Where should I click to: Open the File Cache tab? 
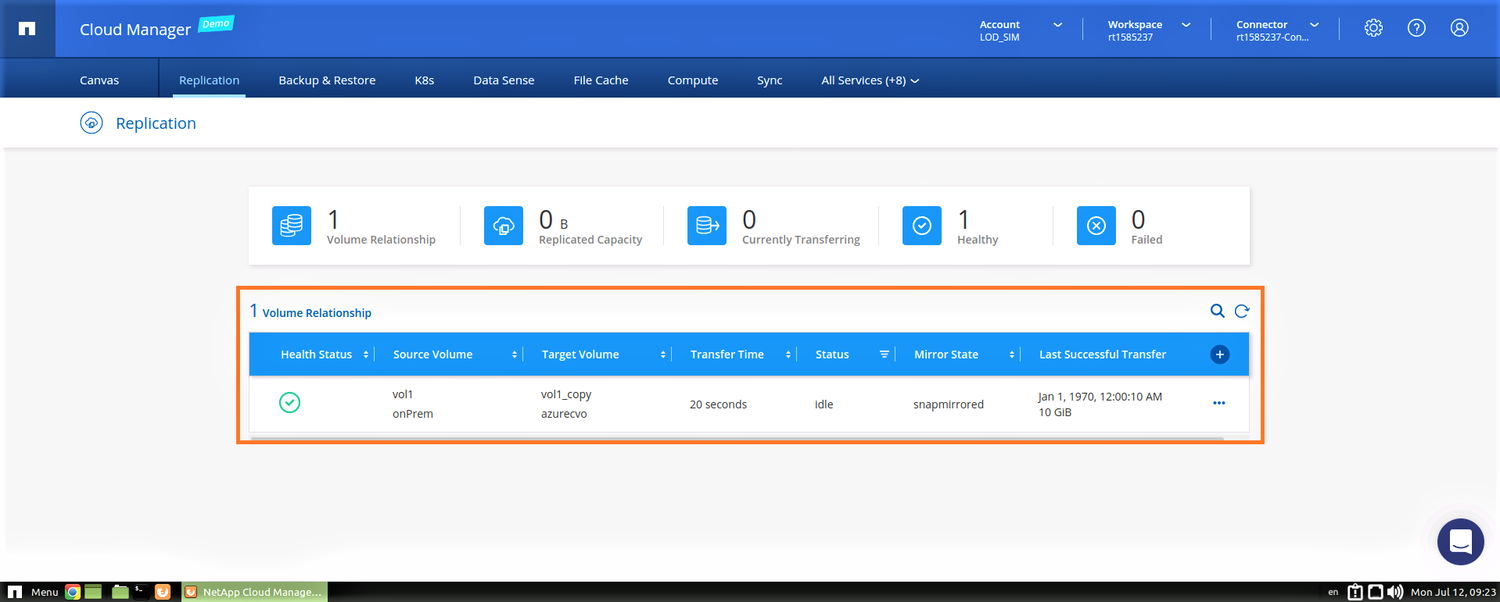[601, 80]
